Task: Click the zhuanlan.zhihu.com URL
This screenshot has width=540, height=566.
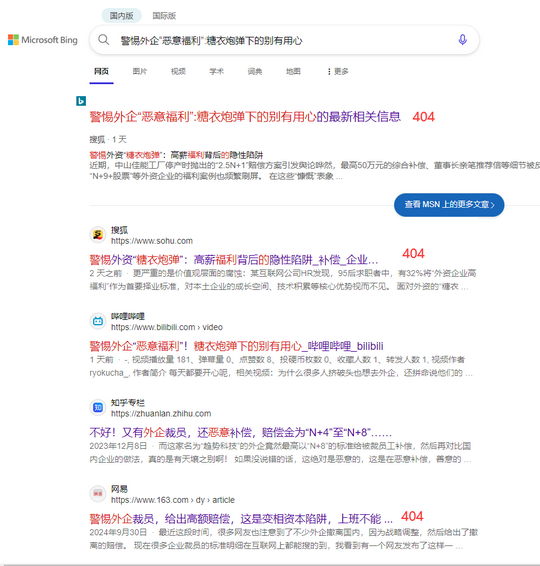Action: [161, 413]
